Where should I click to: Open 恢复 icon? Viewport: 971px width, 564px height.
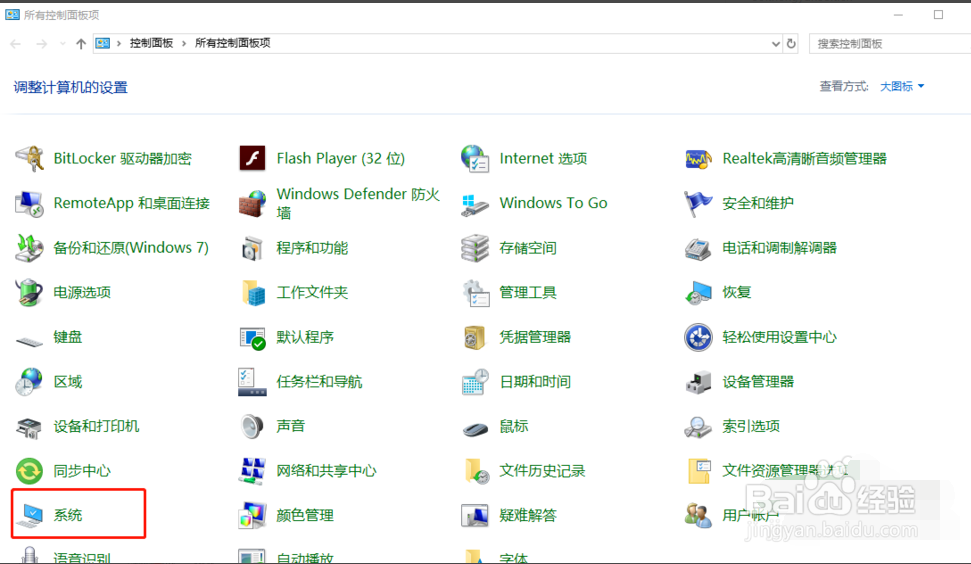click(x=698, y=292)
